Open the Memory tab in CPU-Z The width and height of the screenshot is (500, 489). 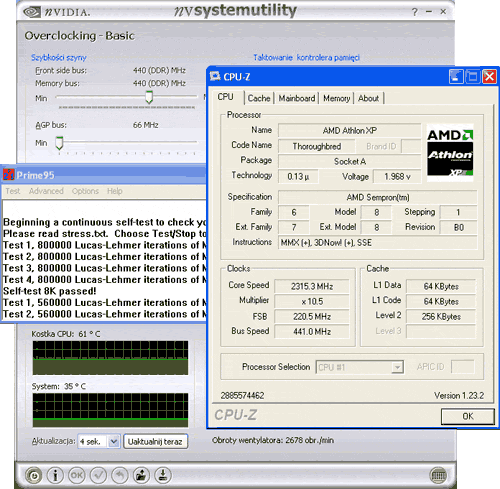tap(336, 98)
